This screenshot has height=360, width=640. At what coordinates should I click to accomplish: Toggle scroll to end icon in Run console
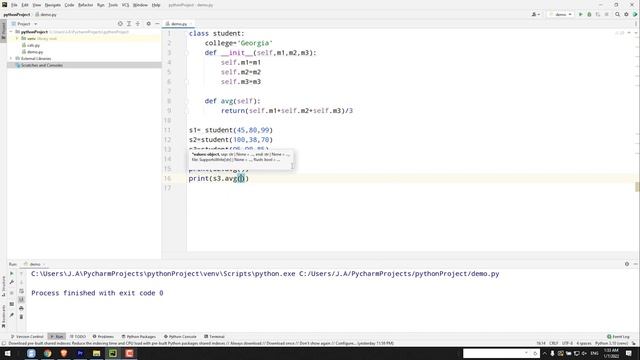(x=21, y=300)
